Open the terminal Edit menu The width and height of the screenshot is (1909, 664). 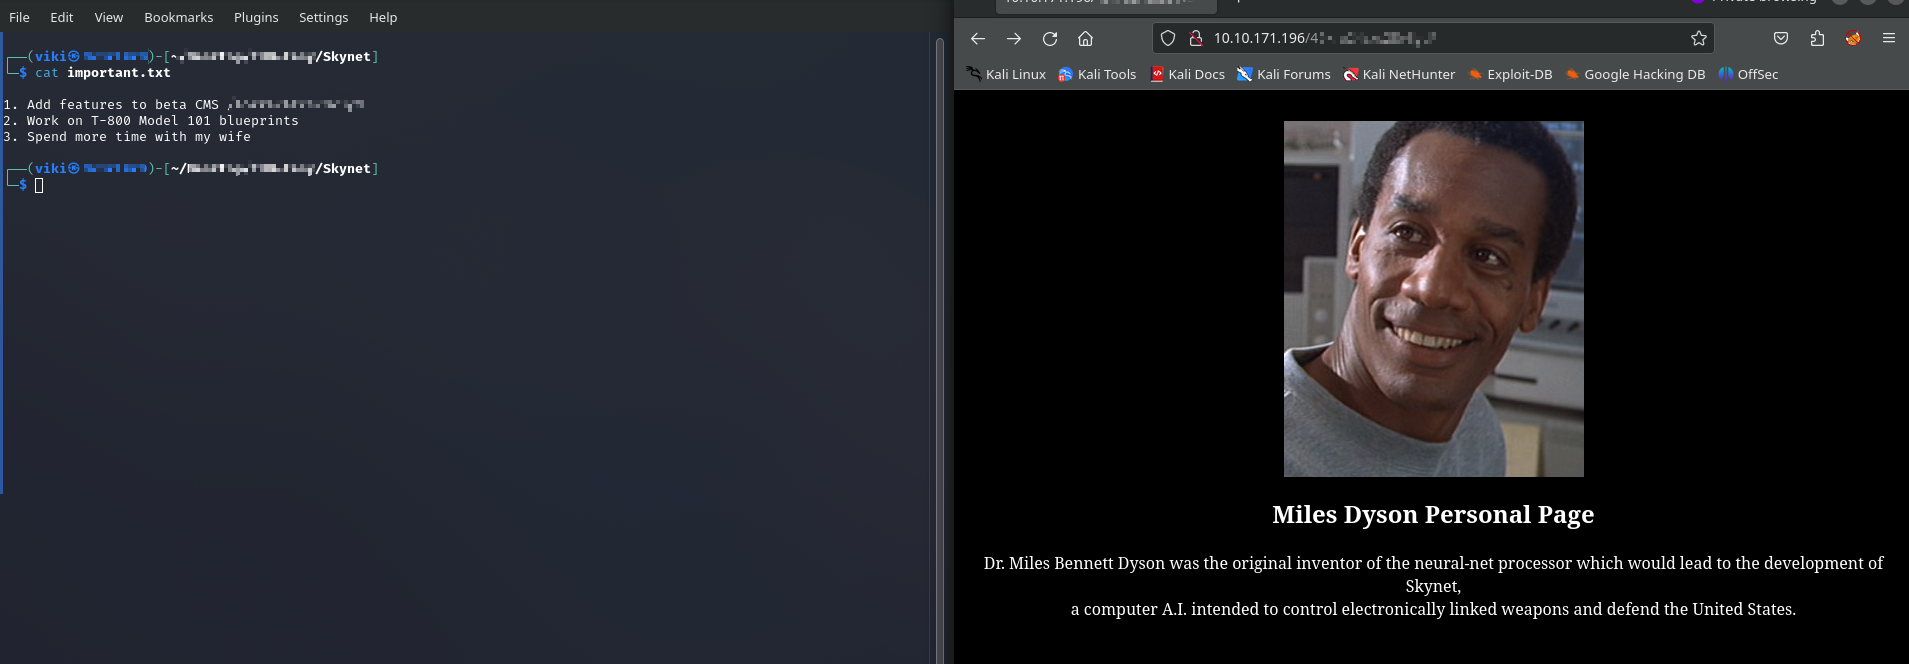62,17
